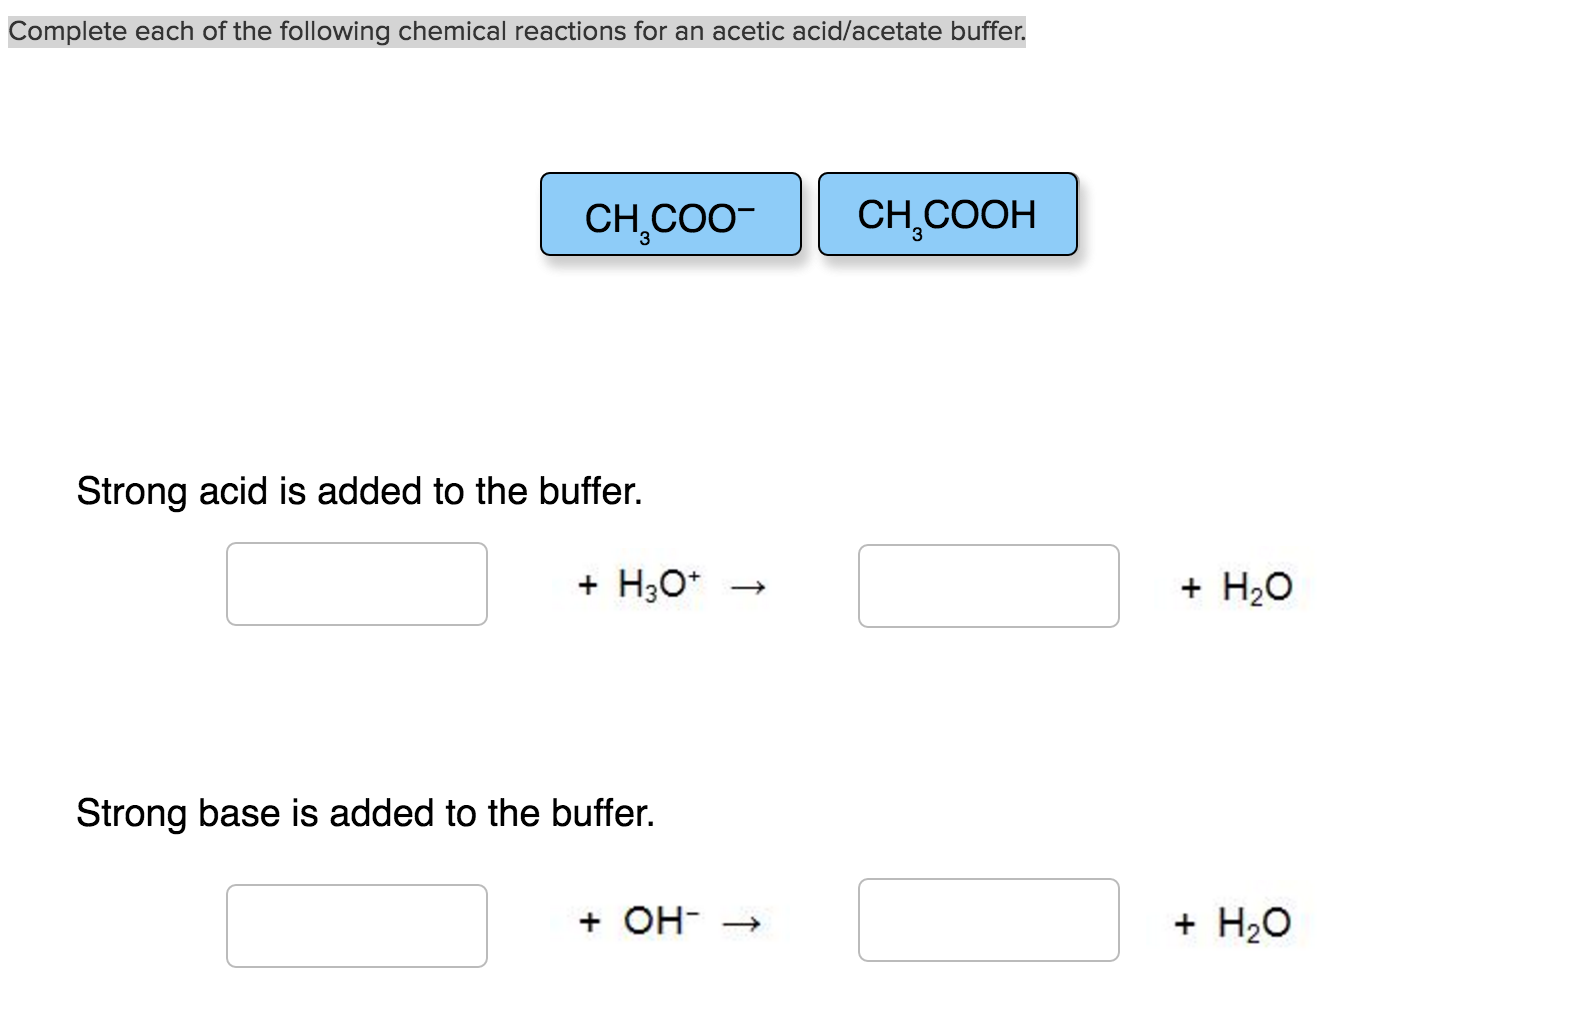
Task: Click the H₃O⁺ label in the acid equation
Action: [659, 585]
